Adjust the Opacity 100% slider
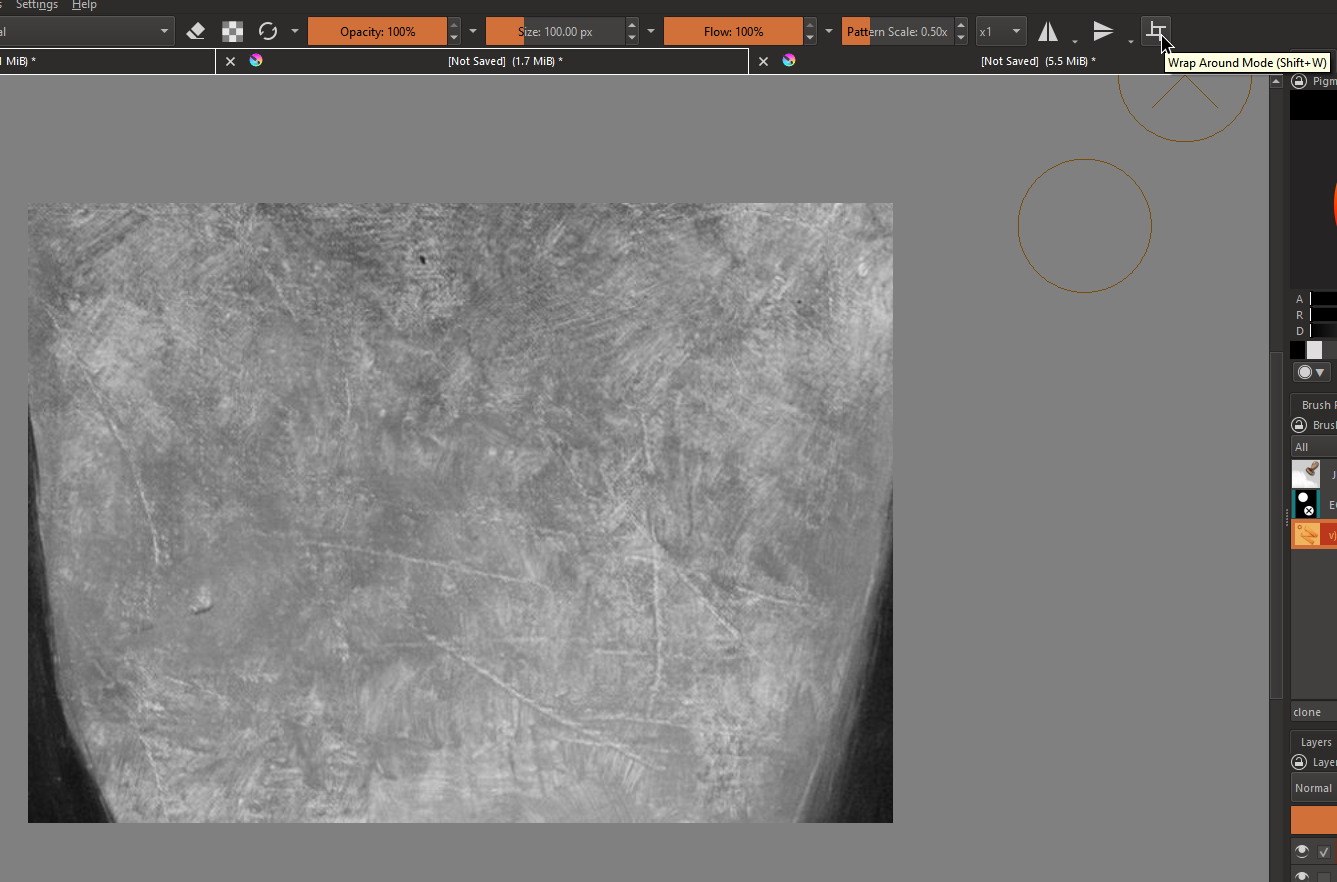 377,32
